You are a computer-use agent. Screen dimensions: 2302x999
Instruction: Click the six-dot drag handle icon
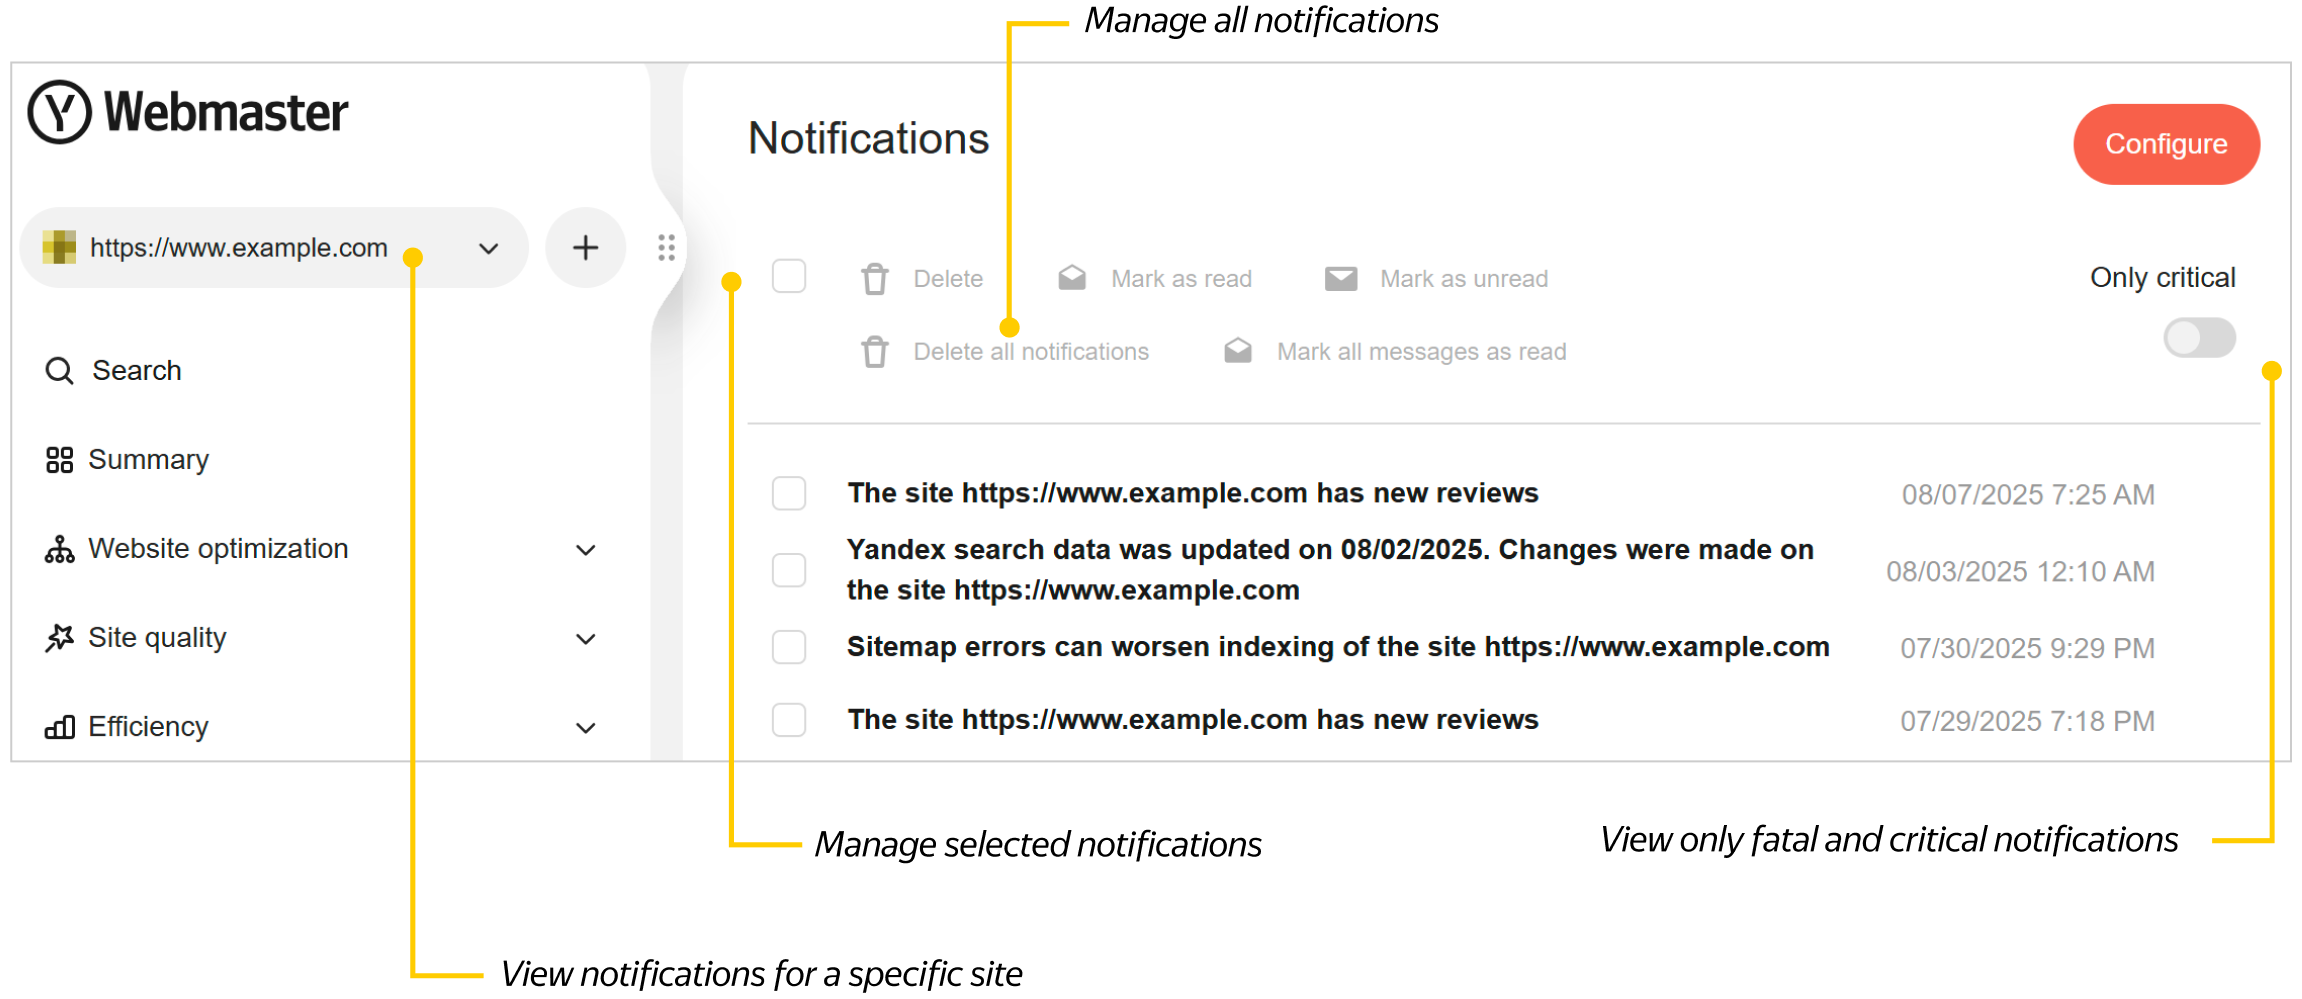tap(666, 248)
